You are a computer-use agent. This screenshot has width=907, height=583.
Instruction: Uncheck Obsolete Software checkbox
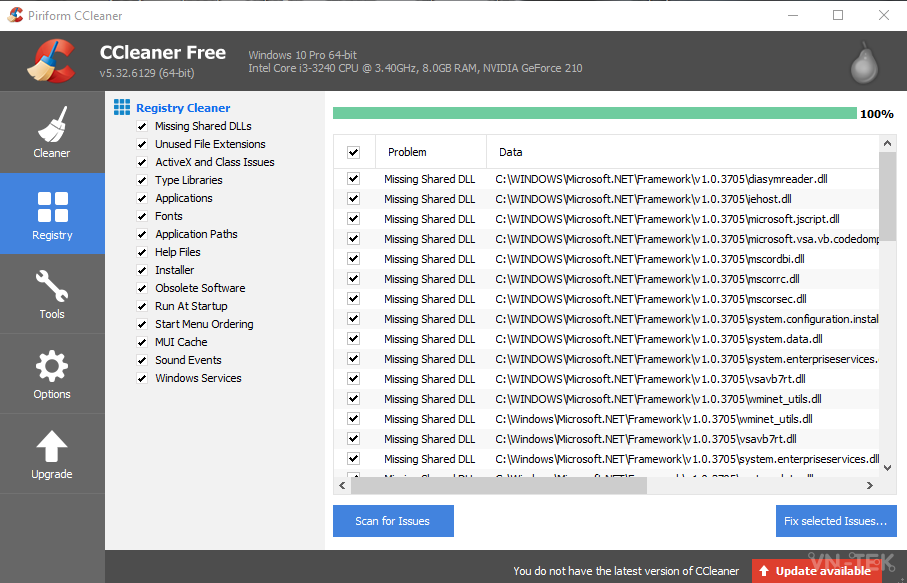coord(142,288)
